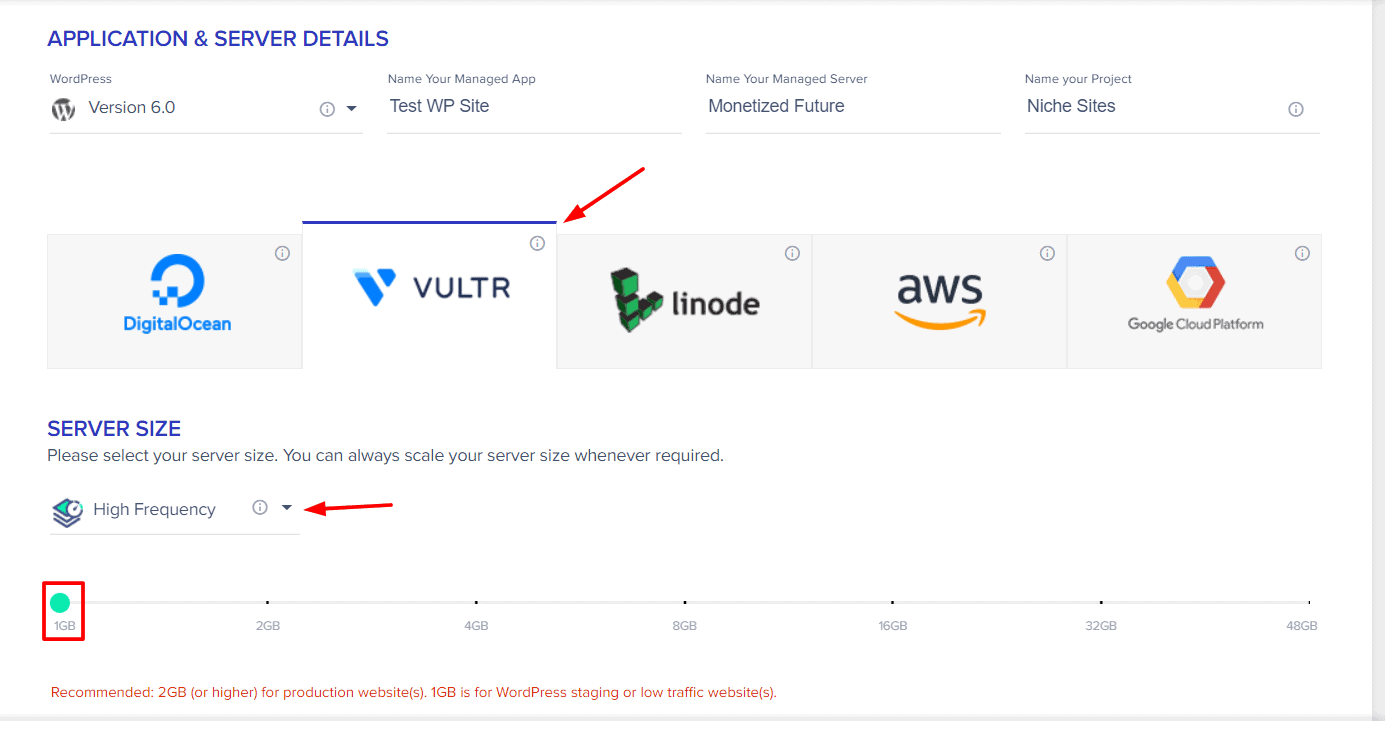Choose AWS as the cloud provider
The height and width of the screenshot is (739, 1385).
(x=939, y=301)
